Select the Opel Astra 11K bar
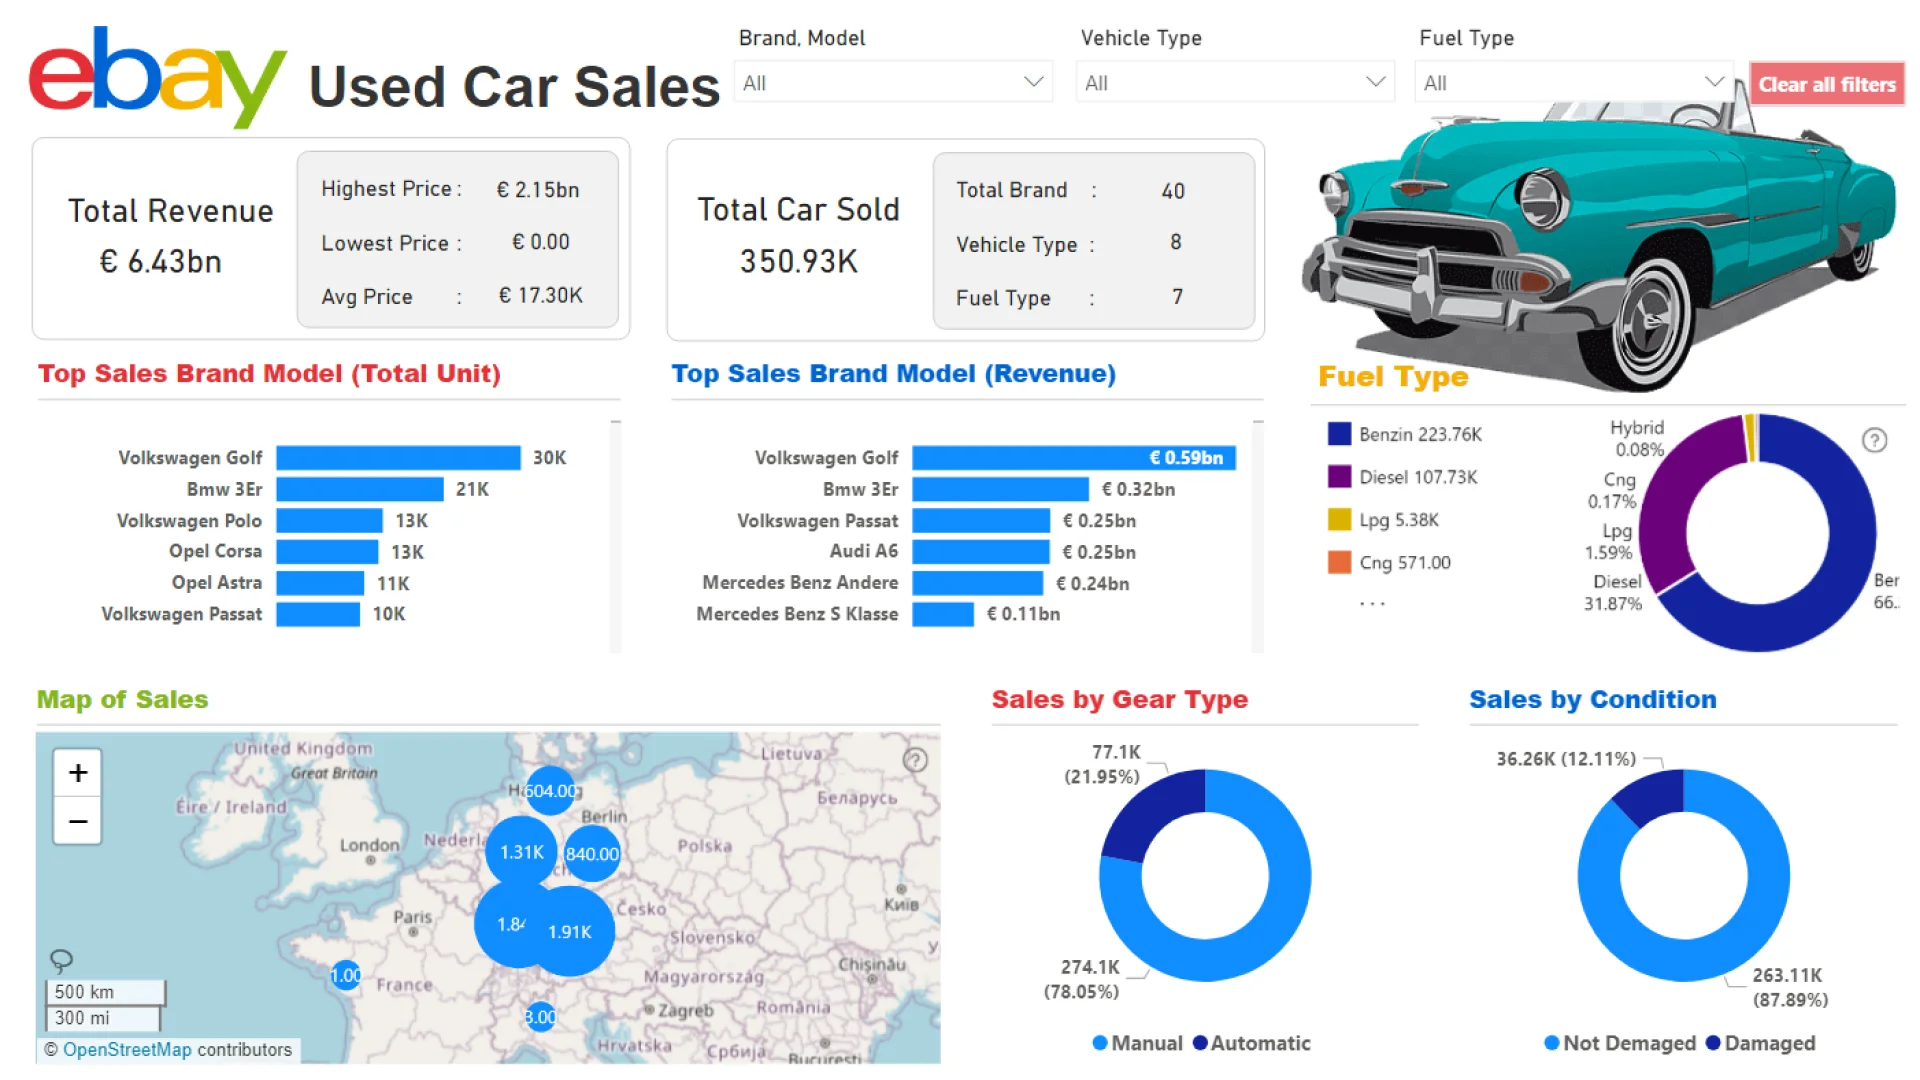Screen dimensions: 1920x1080 tap(320, 583)
